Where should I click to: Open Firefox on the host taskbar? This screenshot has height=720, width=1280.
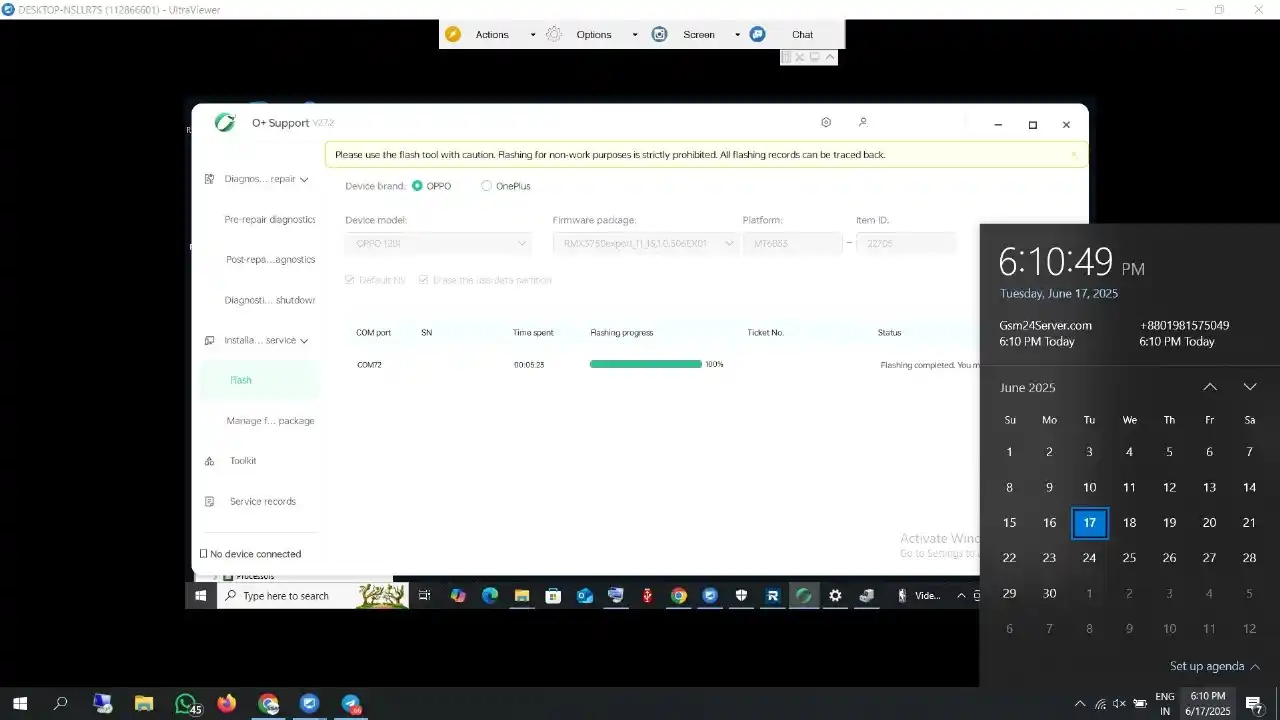[227, 704]
